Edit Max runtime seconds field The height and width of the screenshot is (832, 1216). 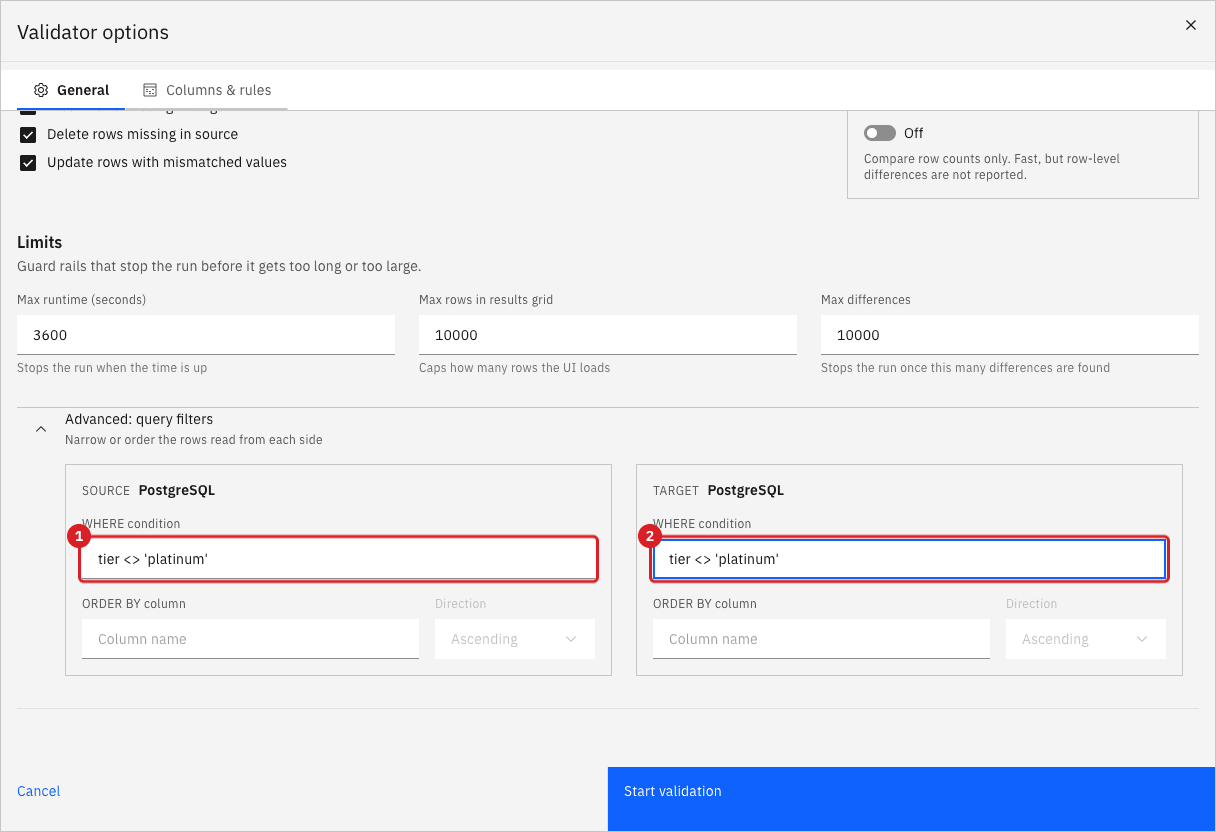tap(206, 335)
